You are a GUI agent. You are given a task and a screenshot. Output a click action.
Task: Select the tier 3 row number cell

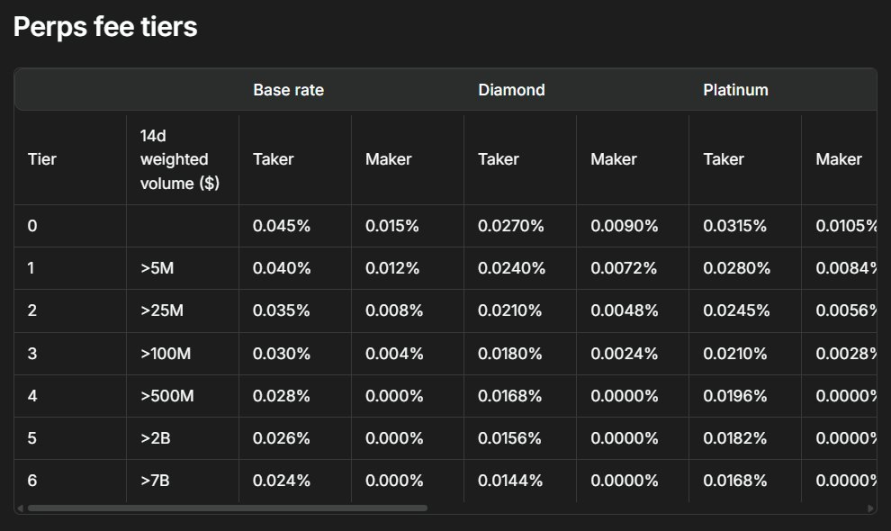pos(32,353)
